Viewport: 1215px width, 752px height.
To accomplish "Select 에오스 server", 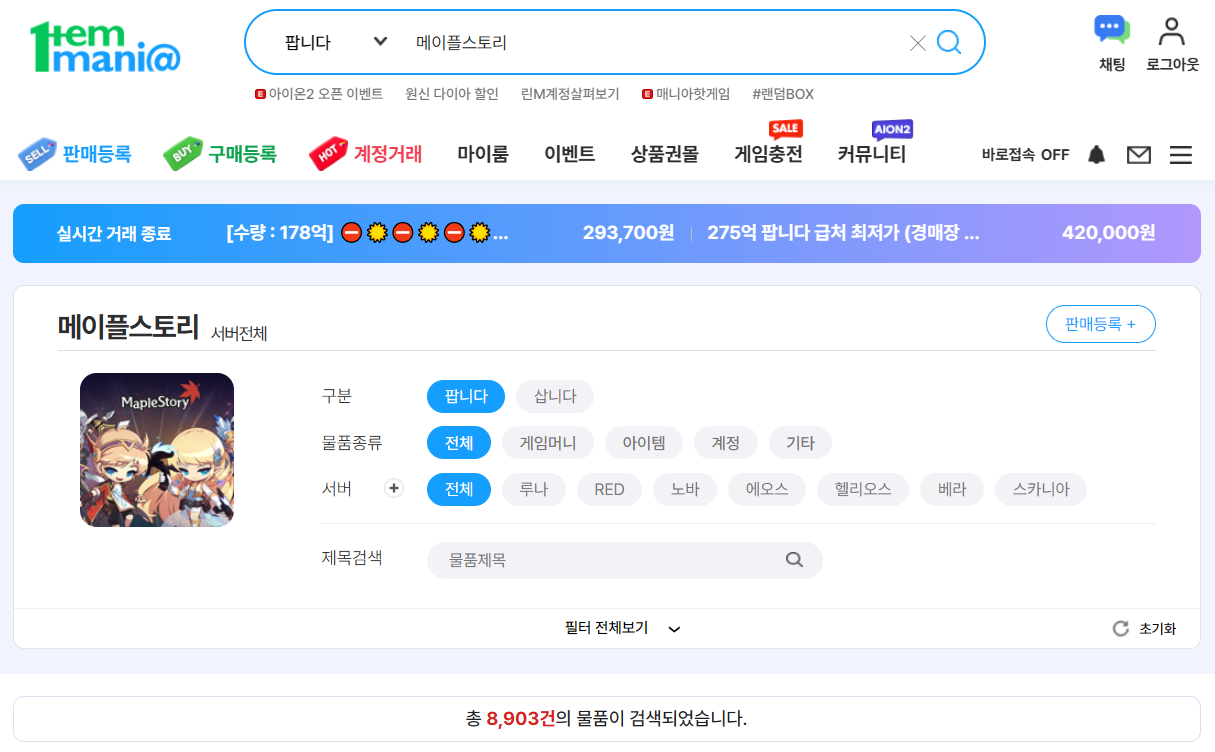I will [x=767, y=489].
